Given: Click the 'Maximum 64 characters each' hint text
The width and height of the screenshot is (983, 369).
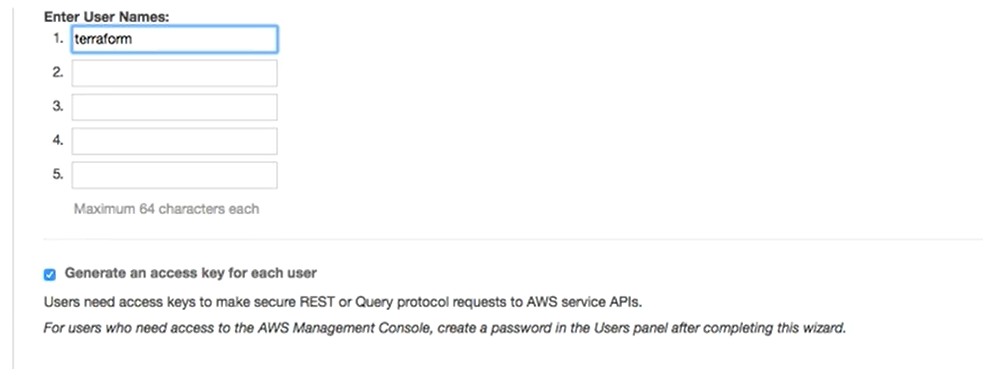Looking at the screenshot, I should pos(166,209).
